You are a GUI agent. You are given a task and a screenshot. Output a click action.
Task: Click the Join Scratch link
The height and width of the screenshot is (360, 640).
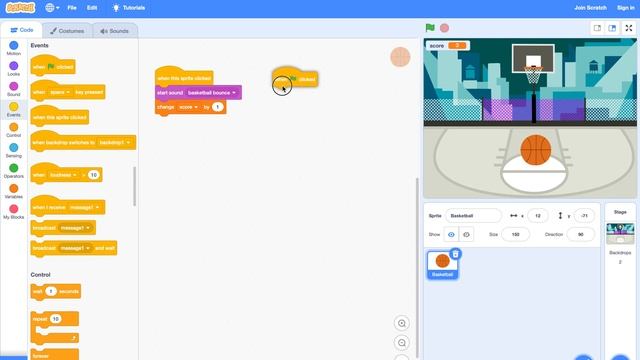[x=590, y=8]
